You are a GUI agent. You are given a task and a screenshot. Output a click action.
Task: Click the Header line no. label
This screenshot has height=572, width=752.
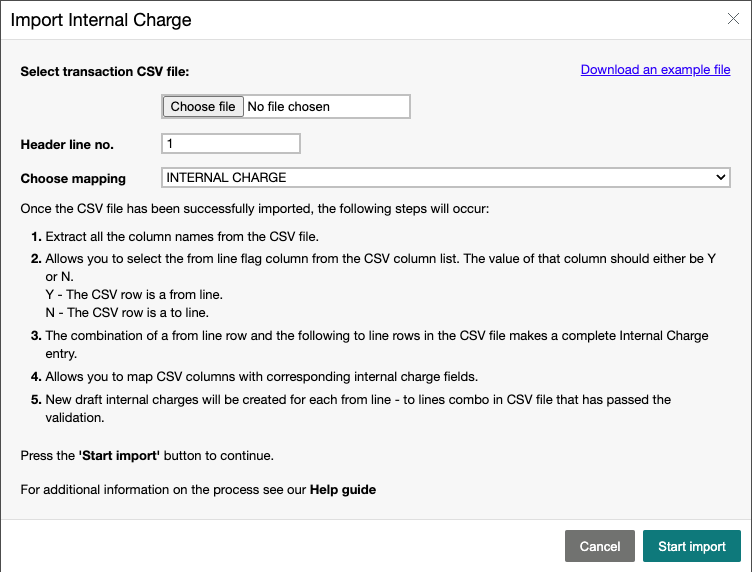click(x=67, y=145)
